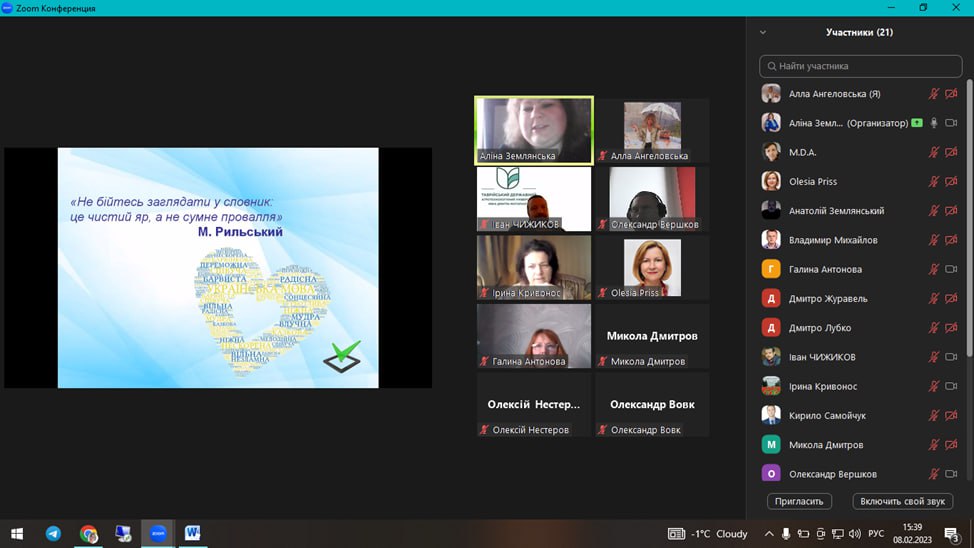Click camera-off icon for Владимир Михайлов

coord(951,240)
